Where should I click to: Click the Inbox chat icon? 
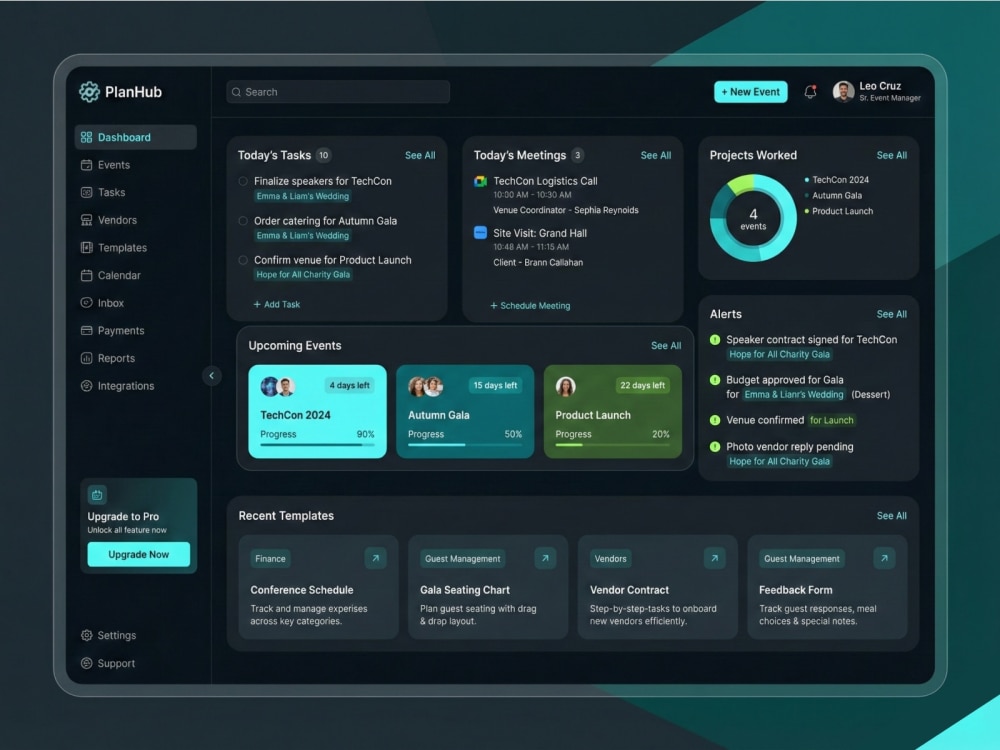86,303
